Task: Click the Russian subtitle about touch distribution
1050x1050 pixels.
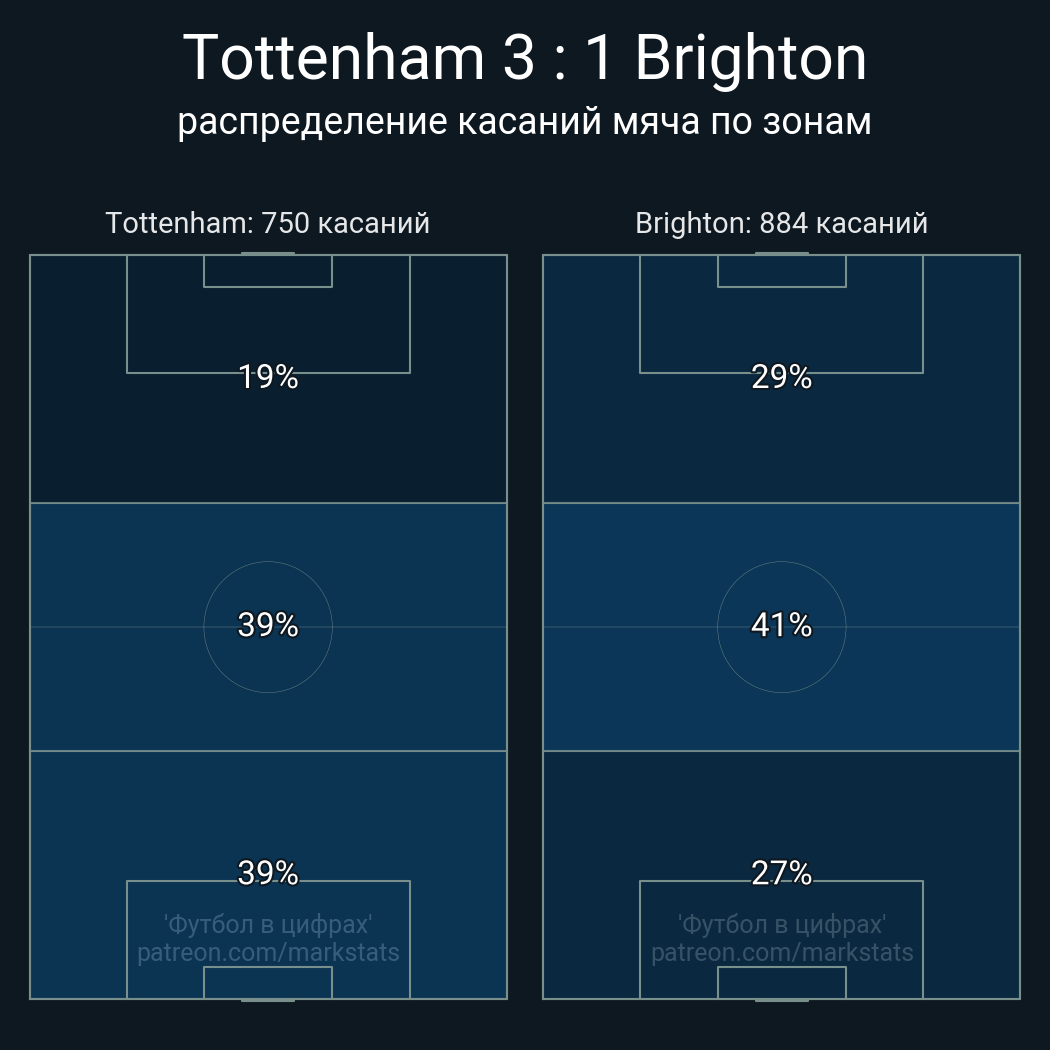Action: click(524, 123)
